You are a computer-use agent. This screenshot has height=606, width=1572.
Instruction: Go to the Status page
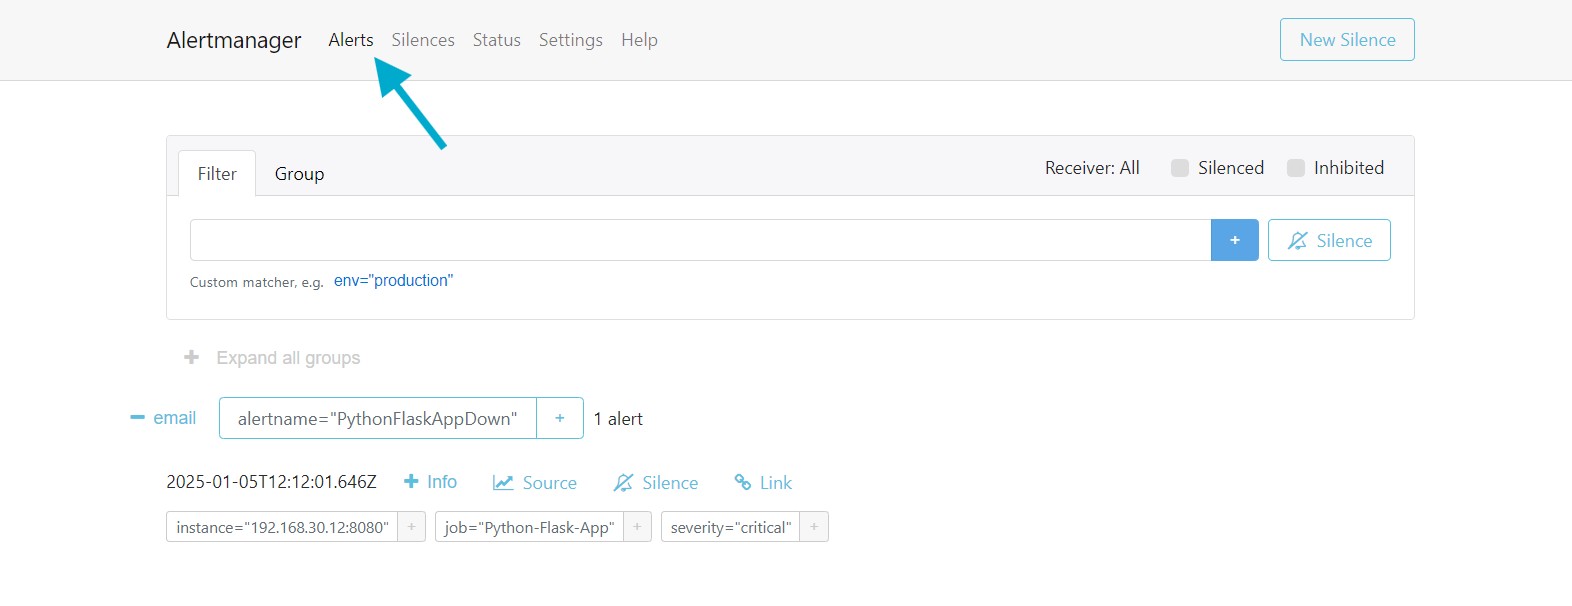pyautogui.click(x=496, y=40)
